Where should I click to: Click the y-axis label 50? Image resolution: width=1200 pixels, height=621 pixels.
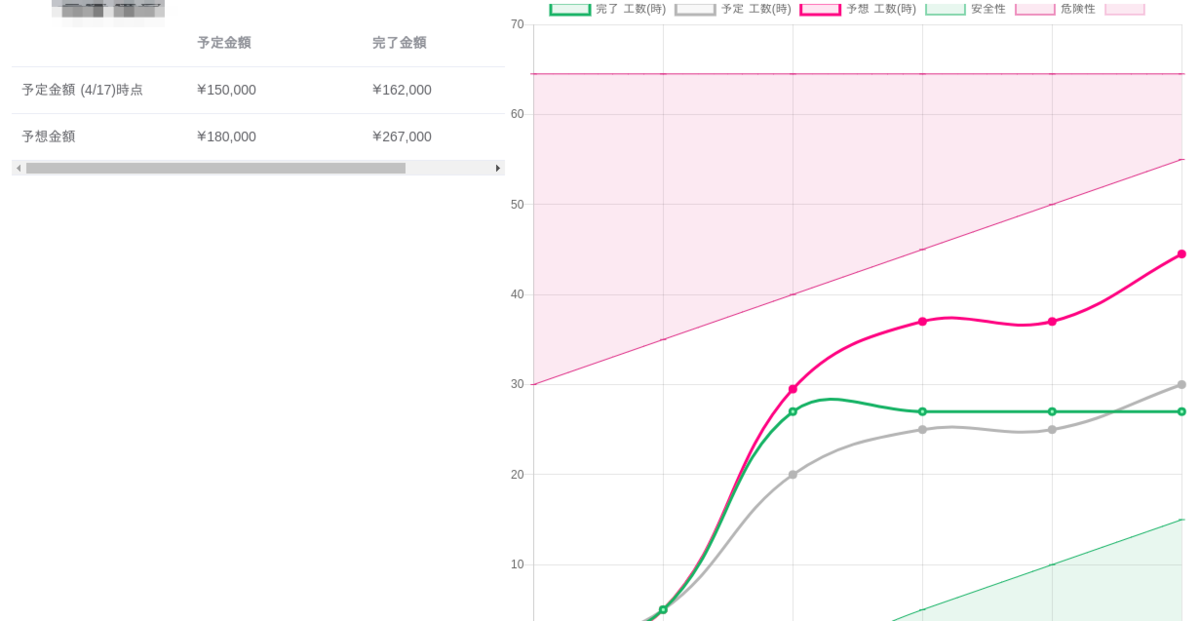(x=517, y=204)
